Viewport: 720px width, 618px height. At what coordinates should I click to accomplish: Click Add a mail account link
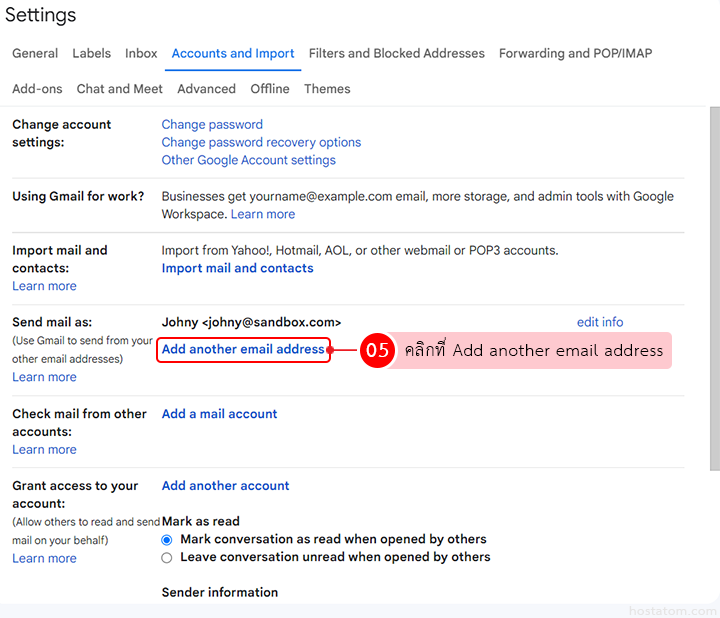click(x=219, y=413)
